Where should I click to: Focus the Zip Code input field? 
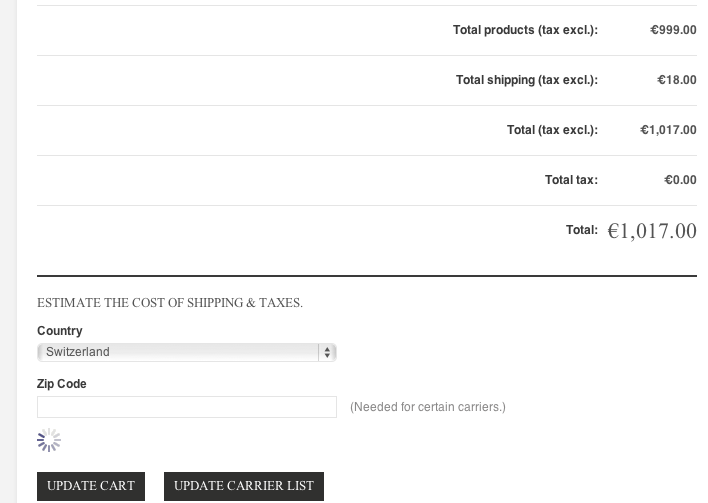click(187, 407)
